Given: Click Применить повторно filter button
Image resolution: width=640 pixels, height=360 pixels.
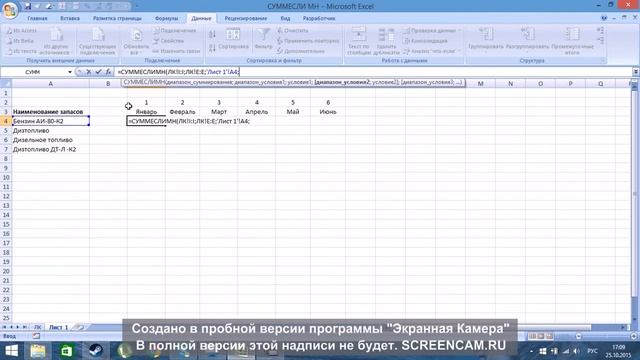Looking at the screenshot, I should [x=308, y=41].
